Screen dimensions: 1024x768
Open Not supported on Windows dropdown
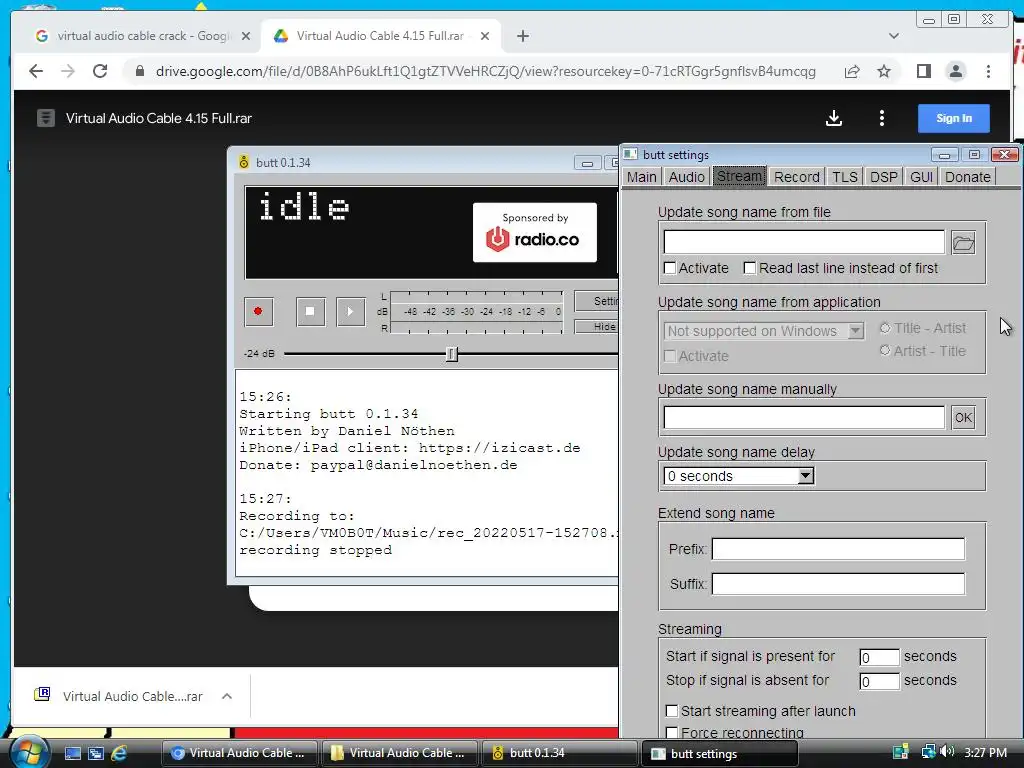pos(764,331)
